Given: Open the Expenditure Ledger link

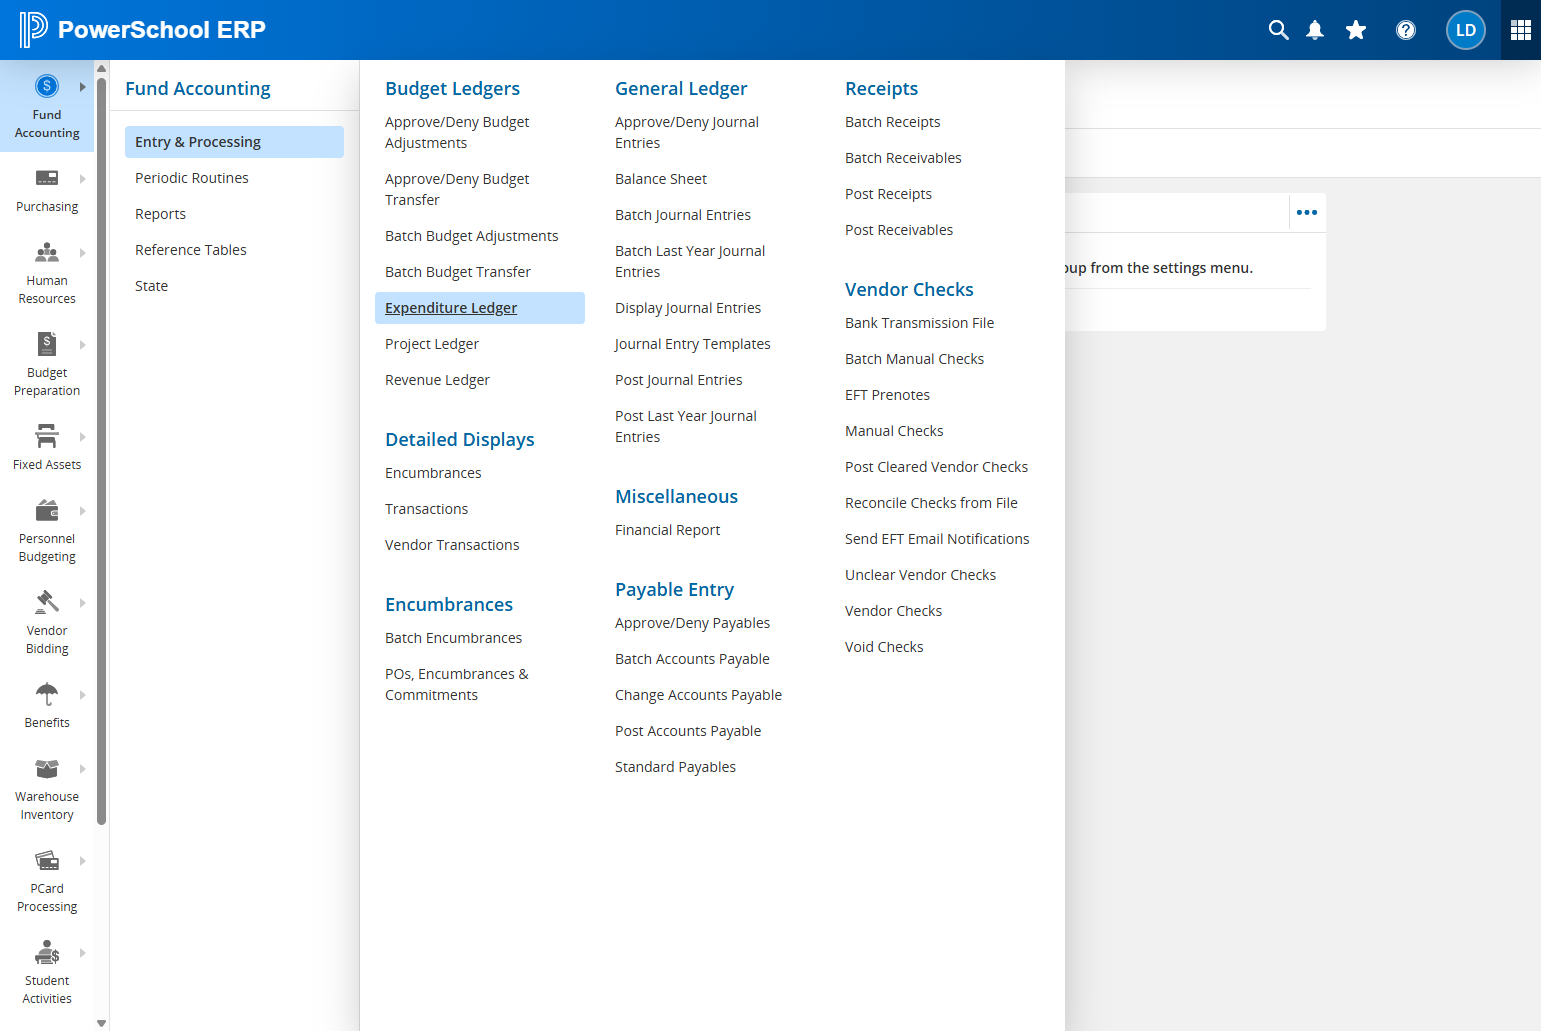Looking at the screenshot, I should click(451, 308).
